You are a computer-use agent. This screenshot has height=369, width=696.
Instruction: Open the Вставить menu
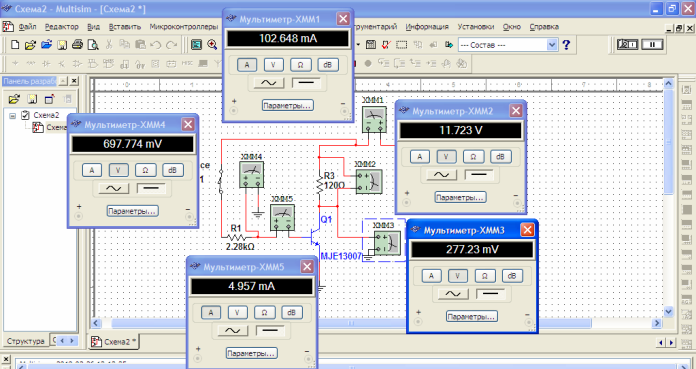(x=125, y=27)
